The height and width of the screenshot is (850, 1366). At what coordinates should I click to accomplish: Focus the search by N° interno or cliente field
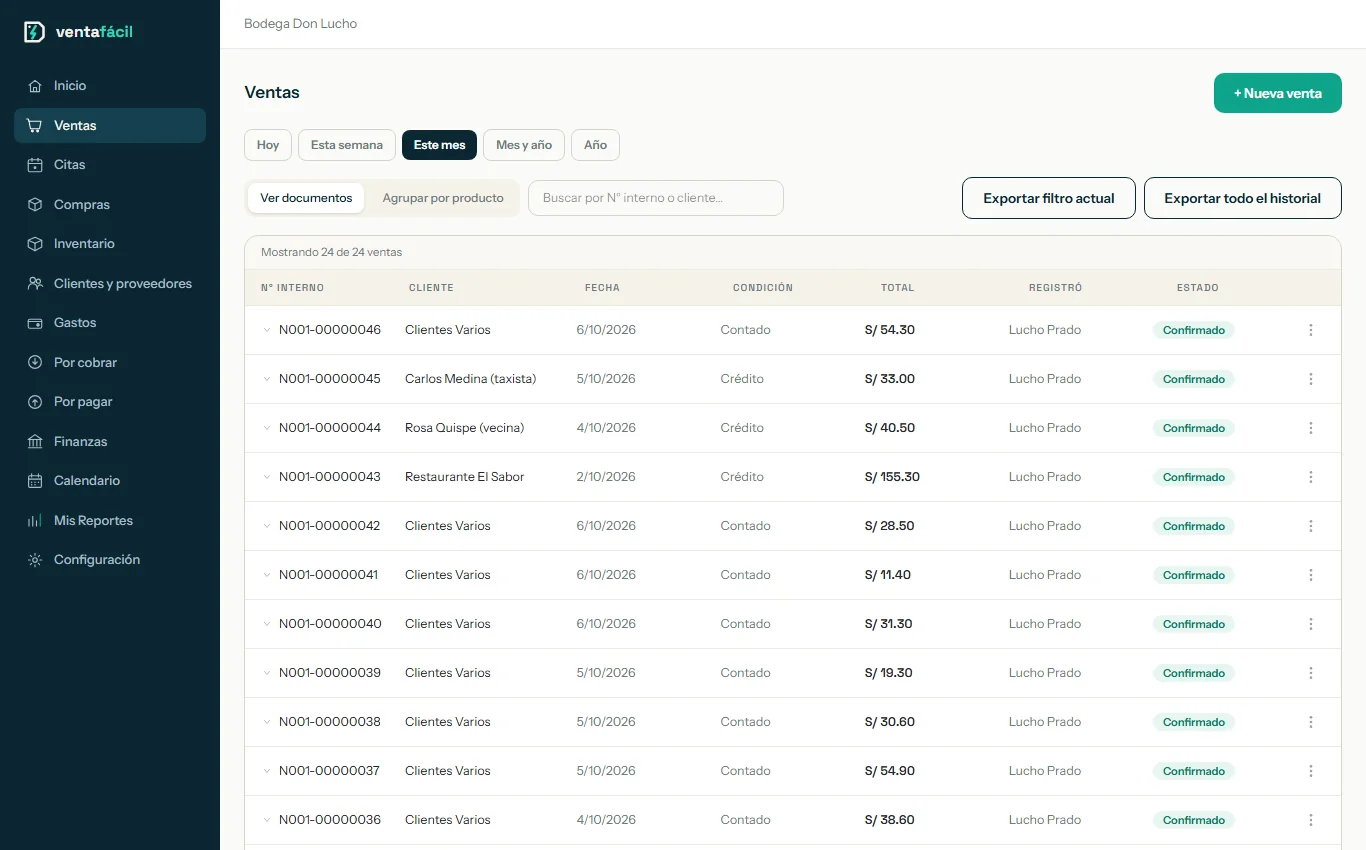[656, 198]
